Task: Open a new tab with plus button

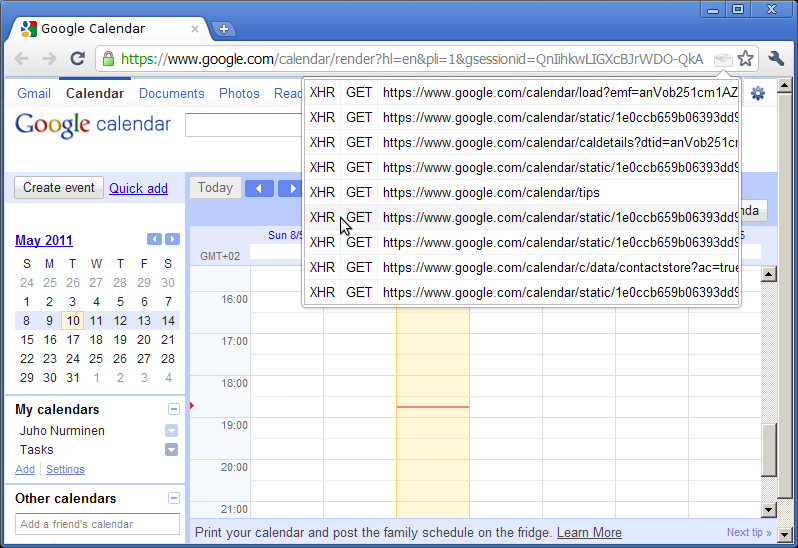Action: [x=223, y=29]
